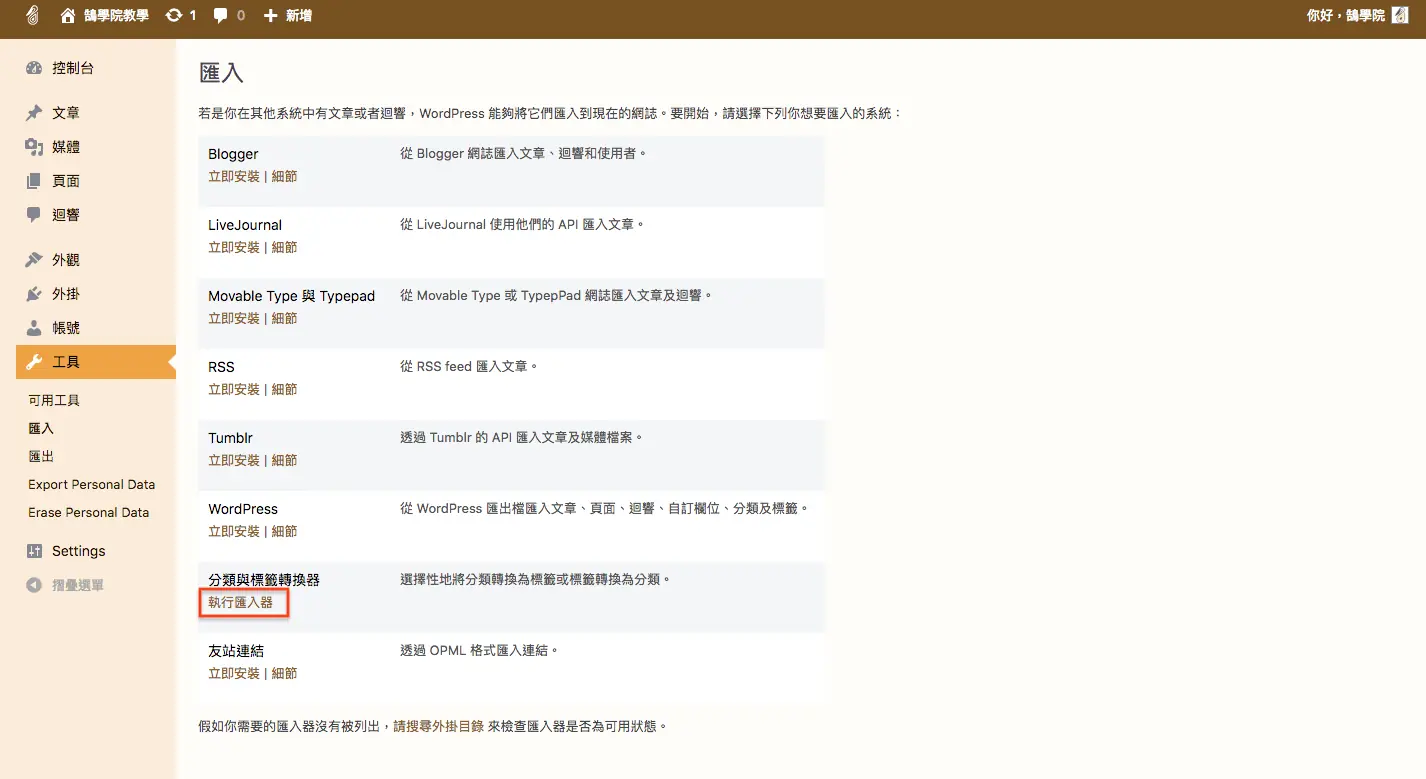Open the 可用工具 submenu item
The height and width of the screenshot is (779, 1426).
54,400
